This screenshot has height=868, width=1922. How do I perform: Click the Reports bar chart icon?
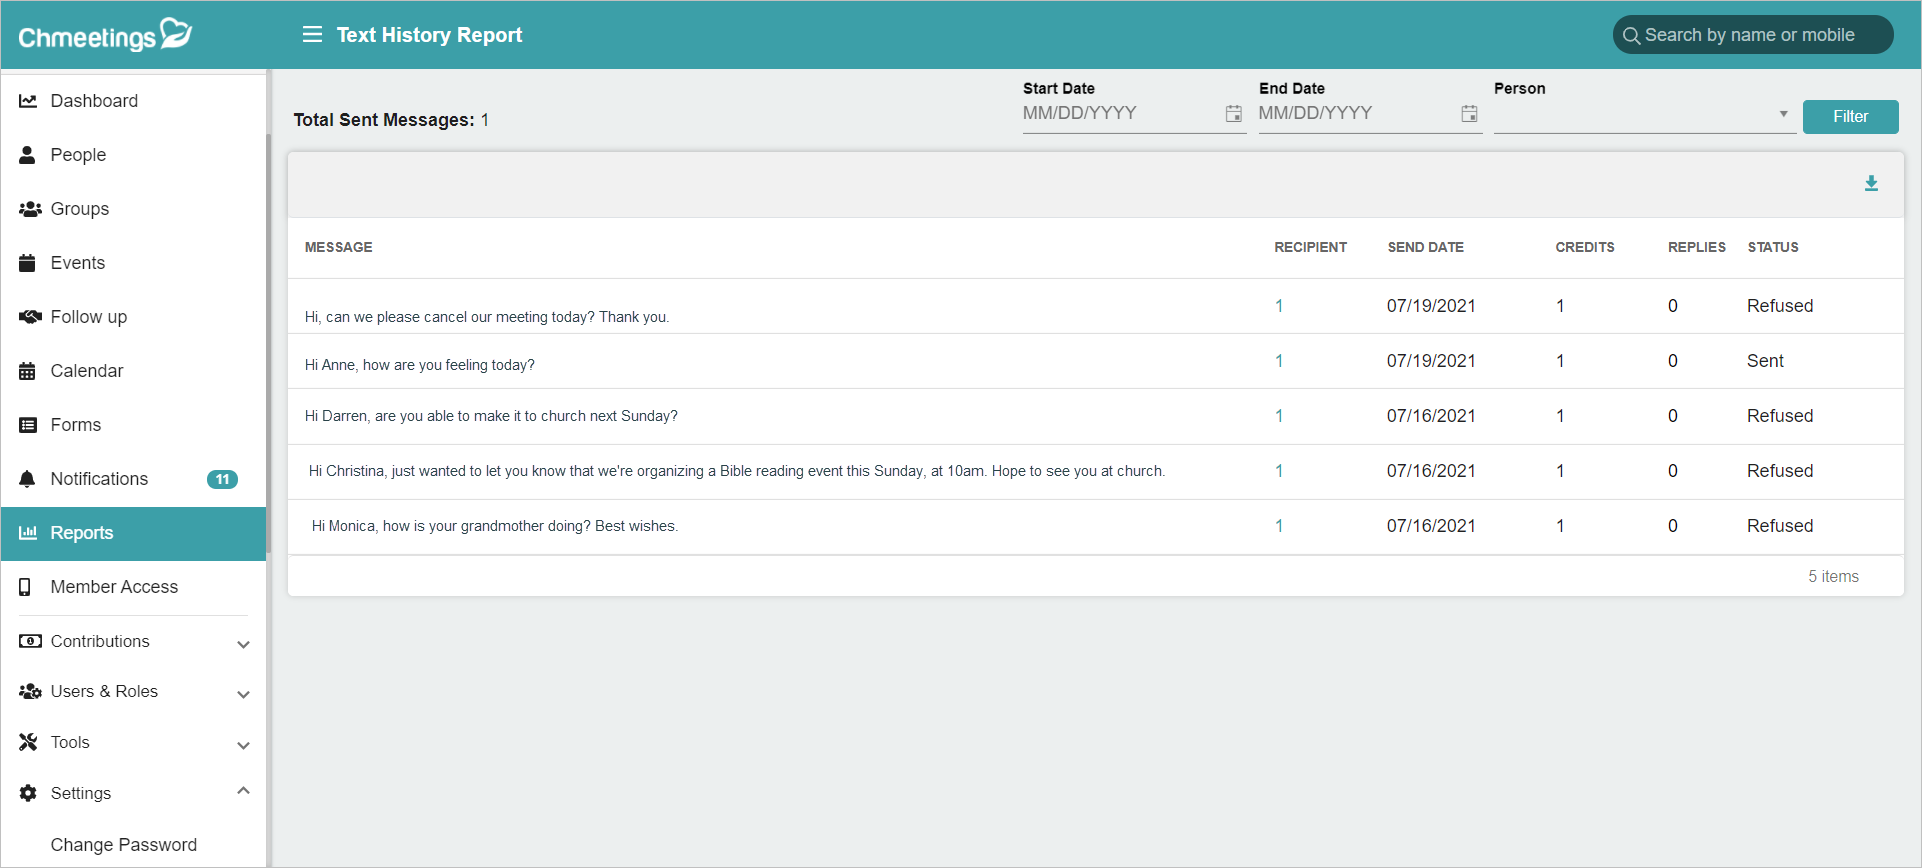coord(28,533)
